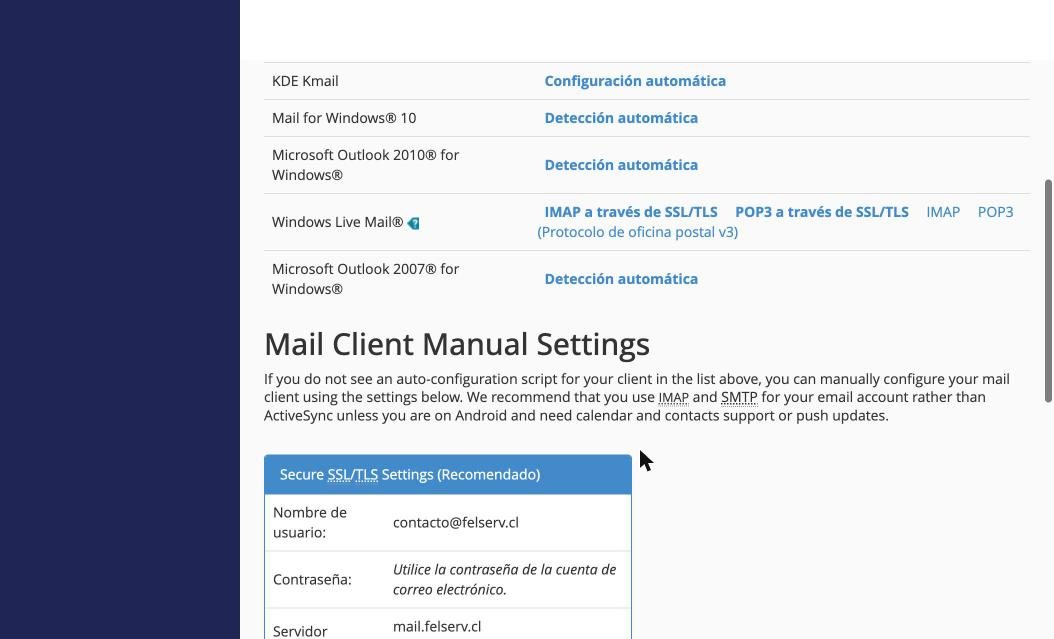Click the 'Nombre de usuario:' label
The image size is (1054, 639).
[x=310, y=522]
